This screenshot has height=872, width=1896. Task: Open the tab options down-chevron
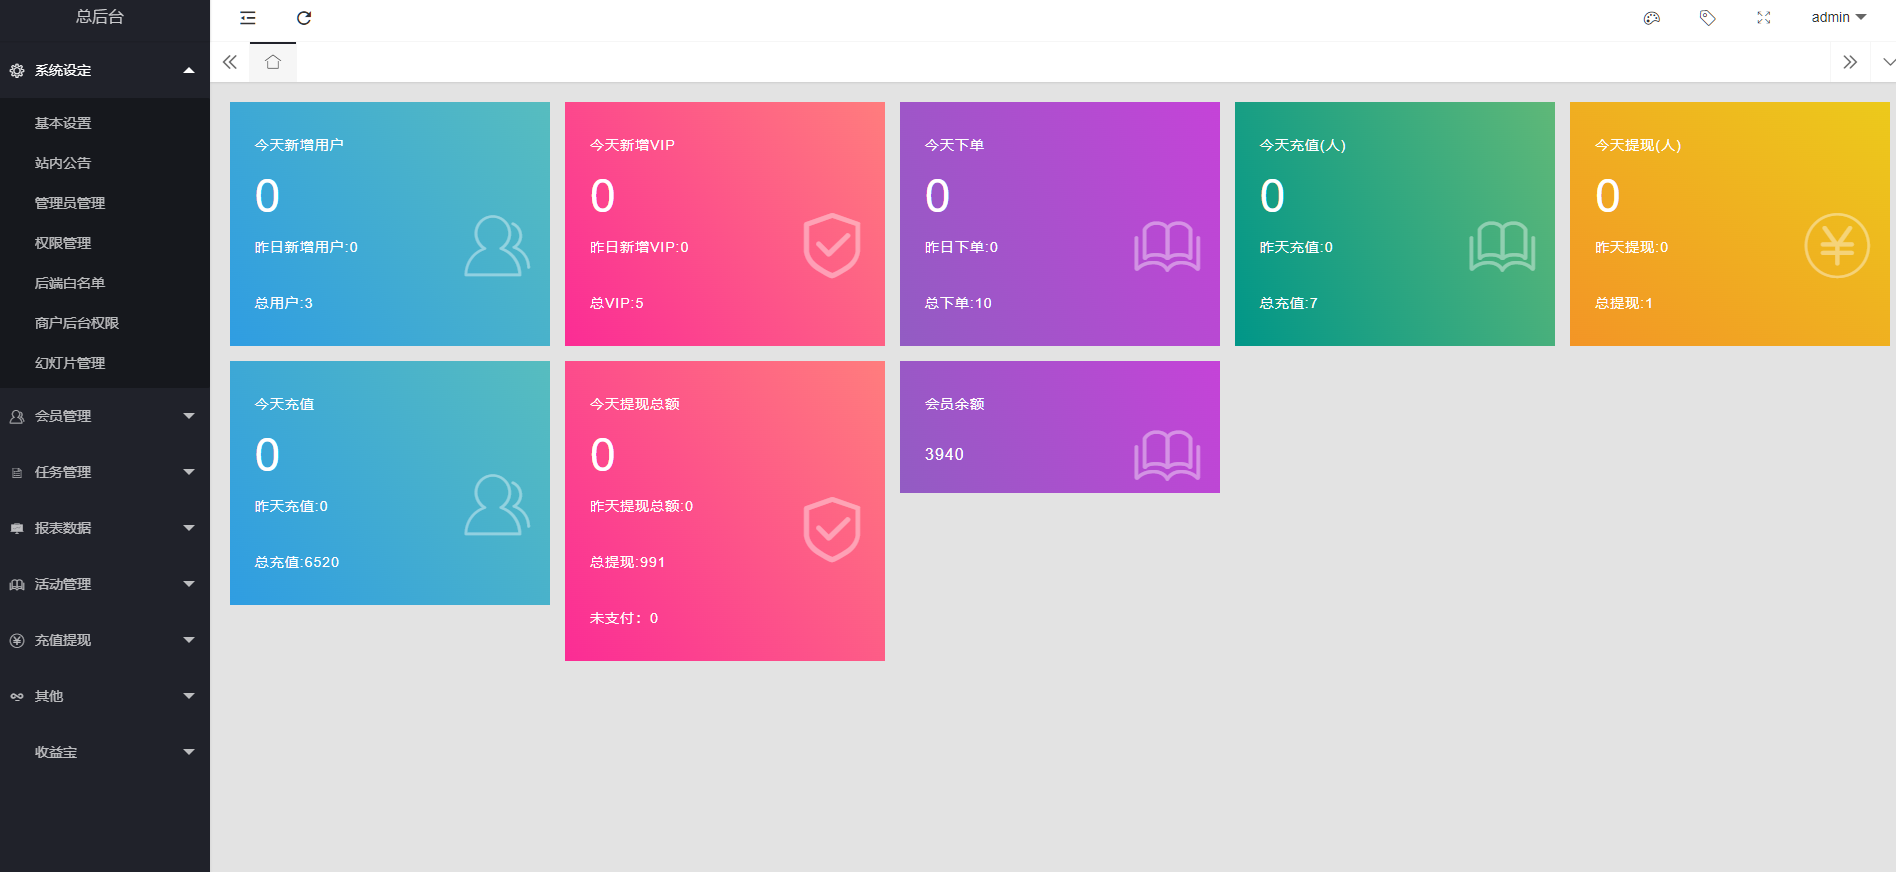pyautogui.click(x=1888, y=62)
